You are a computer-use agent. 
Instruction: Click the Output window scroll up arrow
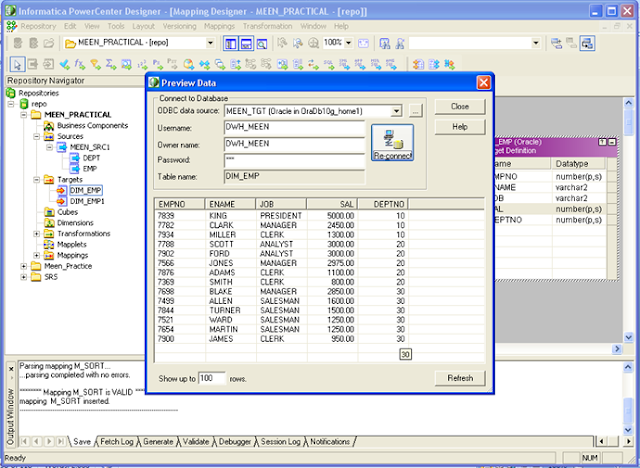(x=628, y=368)
